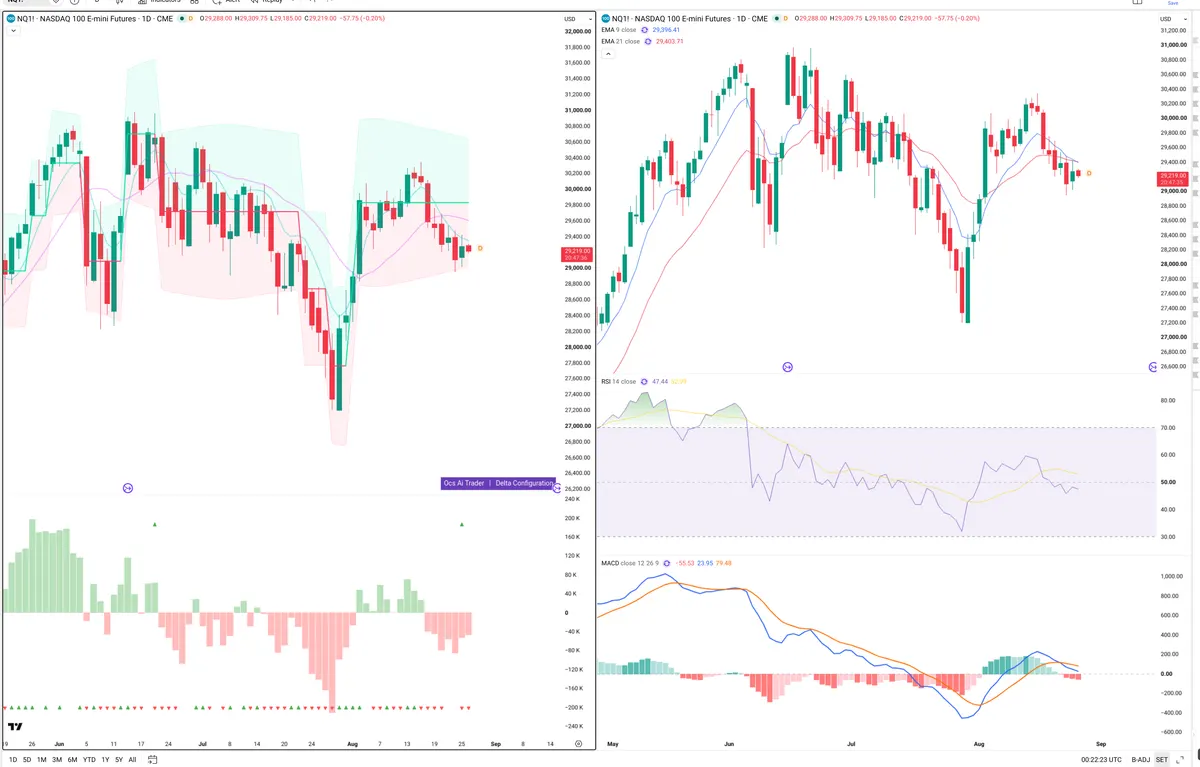The width and height of the screenshot is (1200, 767).
Task: Select the YTD time range
Action: [89, 759]
